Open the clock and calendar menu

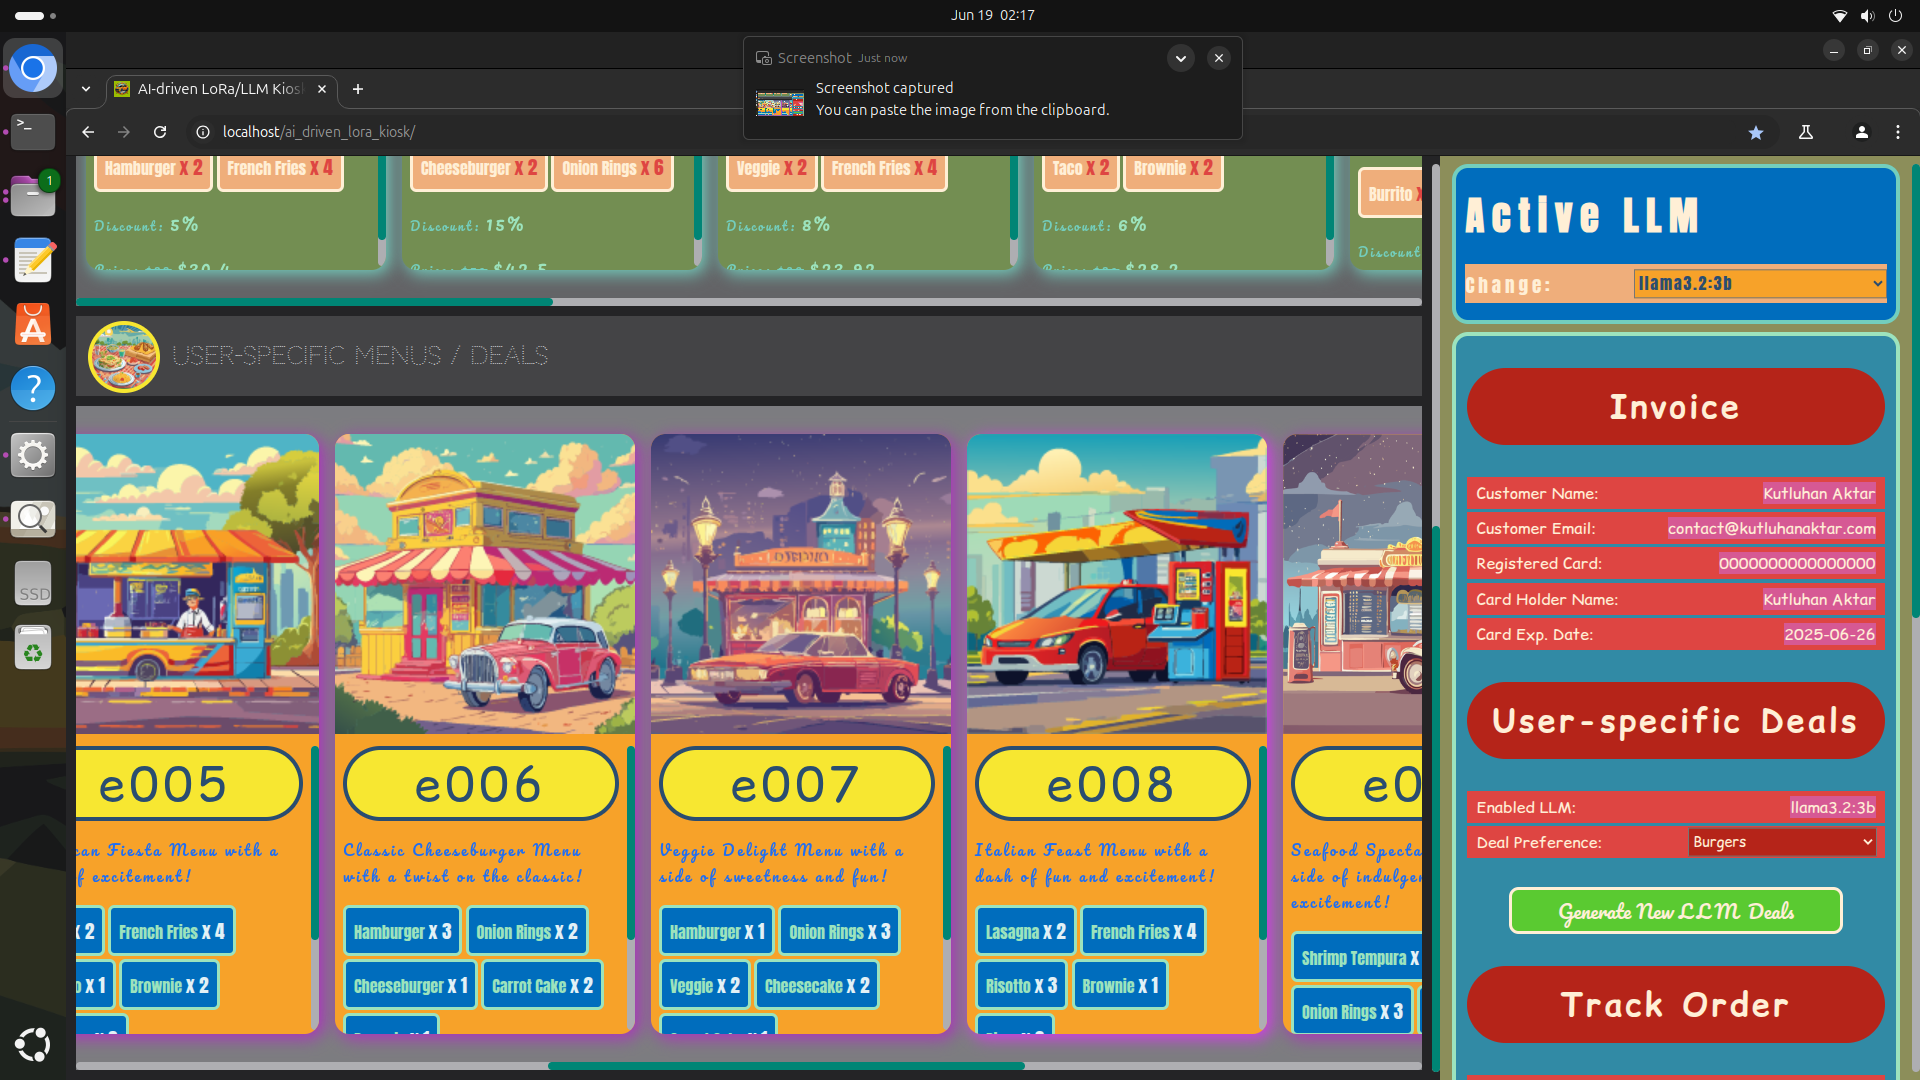pyautogui.click(x=992, y=15)
